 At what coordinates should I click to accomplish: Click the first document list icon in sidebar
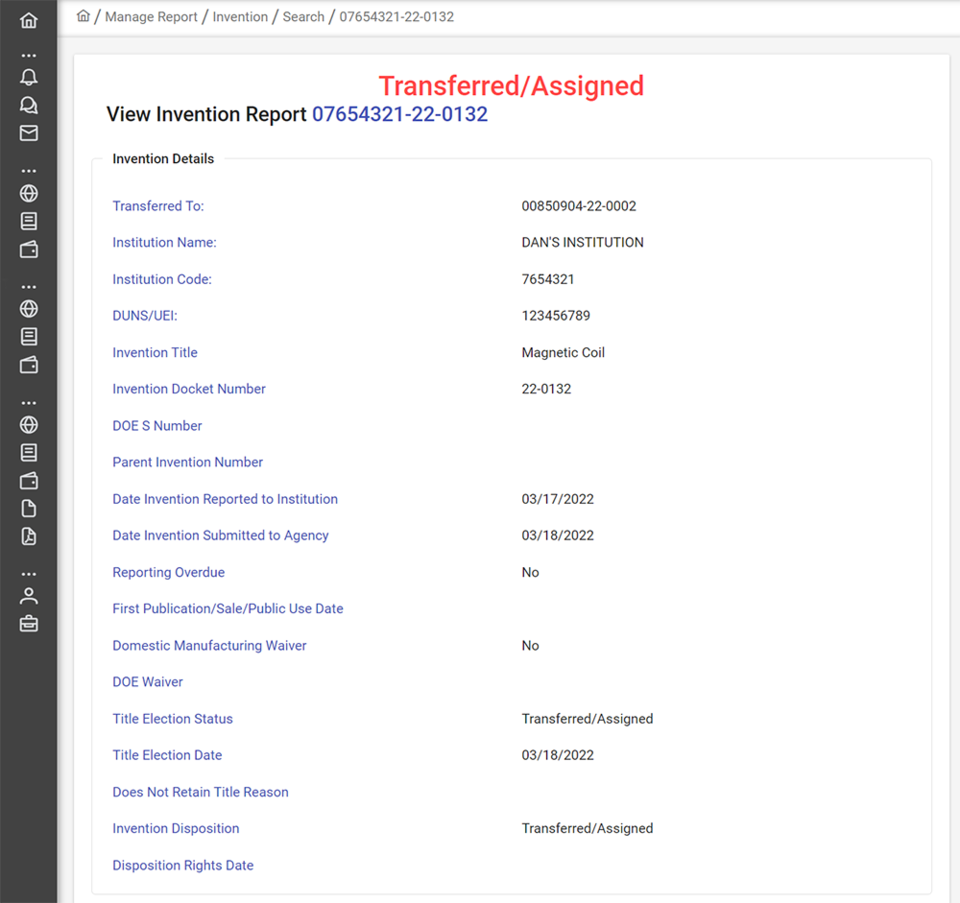pyautogui.click(x=28, y=221)
